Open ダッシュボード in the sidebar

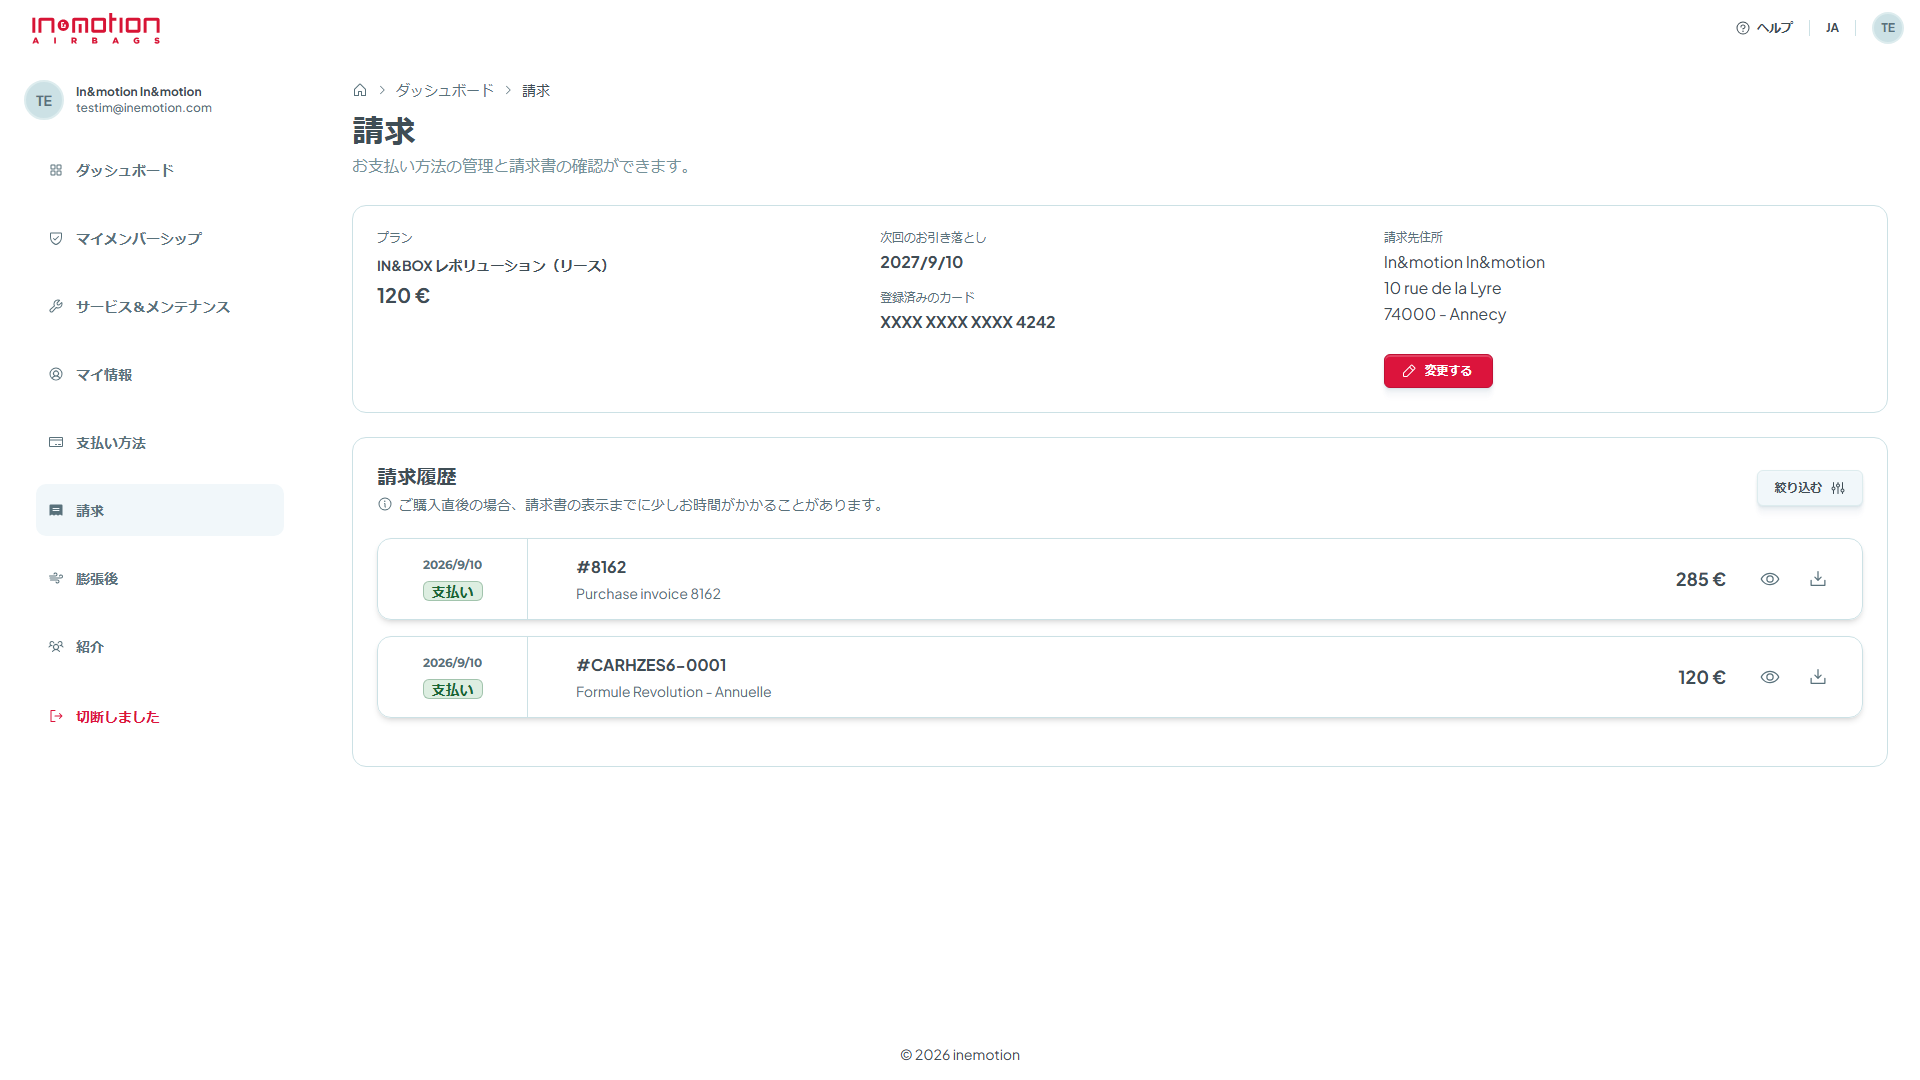tap(160, 170)
